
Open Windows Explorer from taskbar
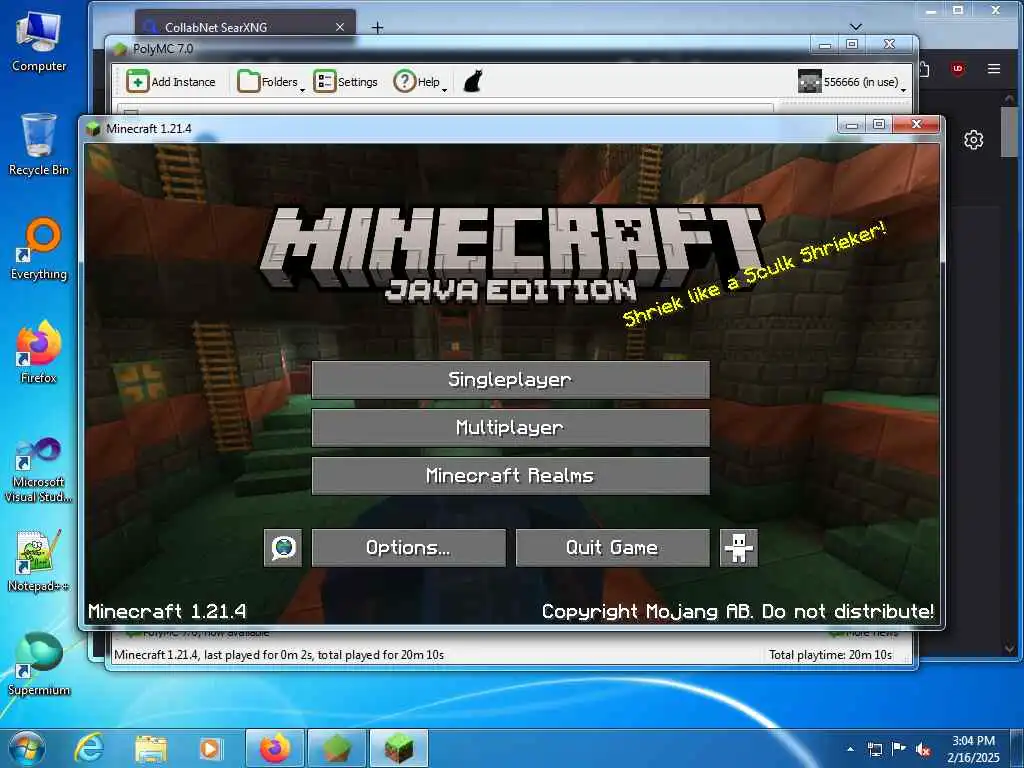point(151,748)
